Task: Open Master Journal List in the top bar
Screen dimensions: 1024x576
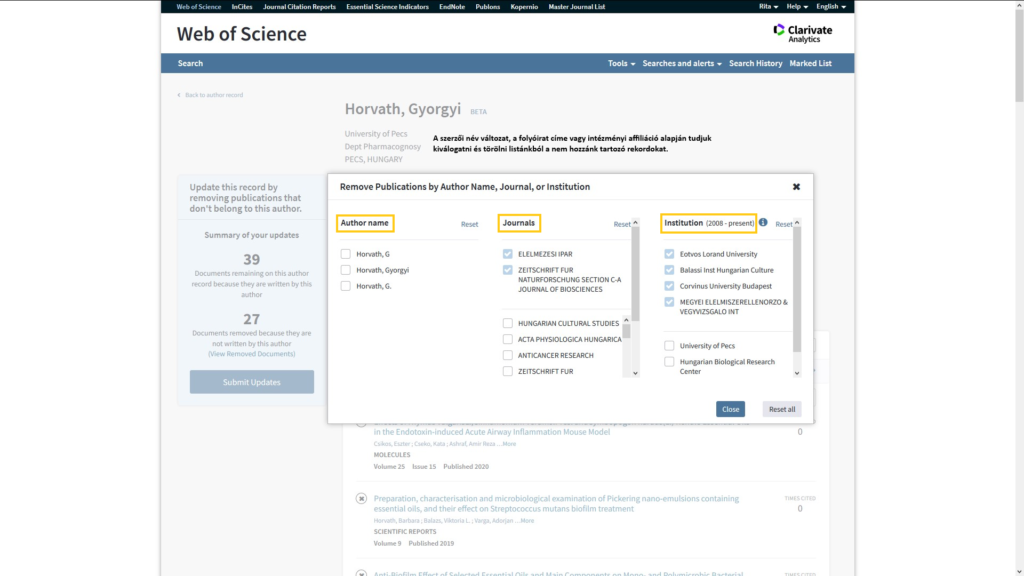Action: point(577,7)
